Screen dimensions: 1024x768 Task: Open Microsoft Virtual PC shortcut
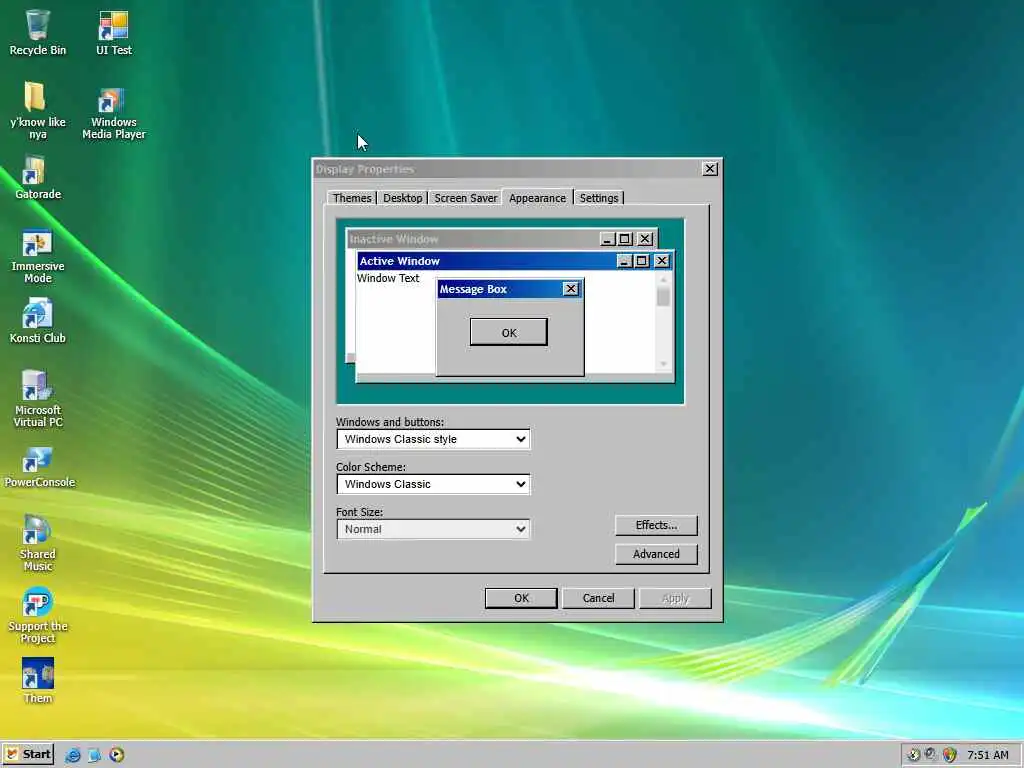37,398
